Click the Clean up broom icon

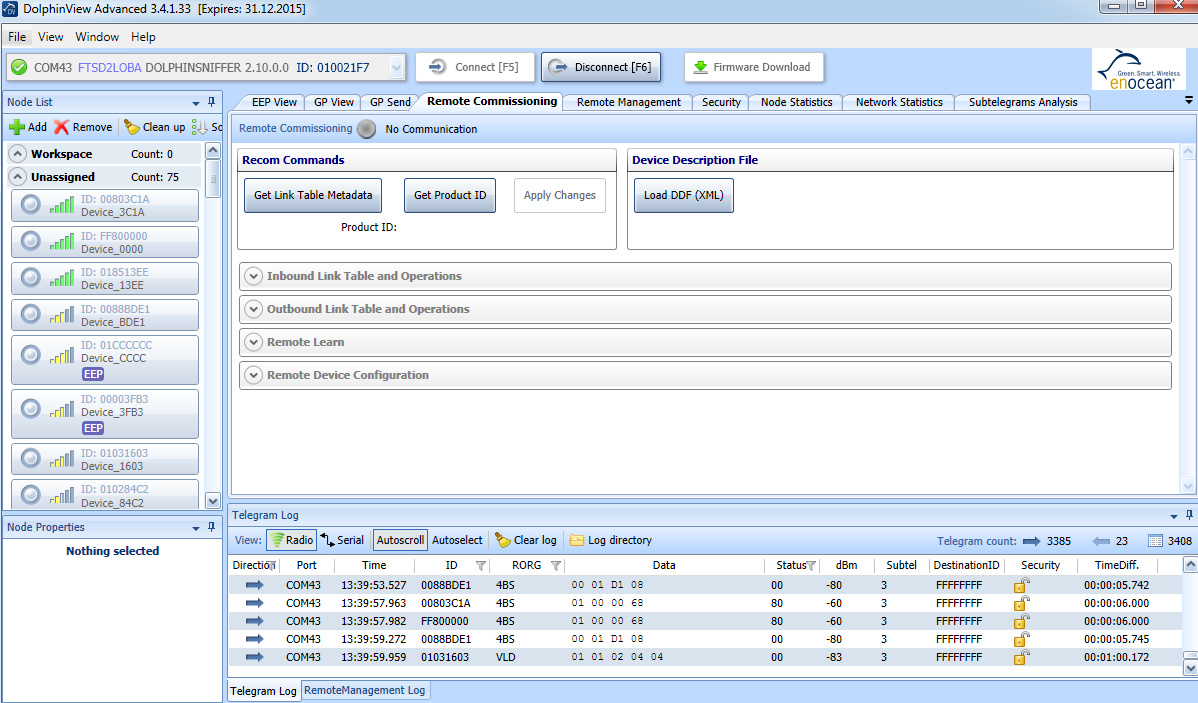coord(132,127)
